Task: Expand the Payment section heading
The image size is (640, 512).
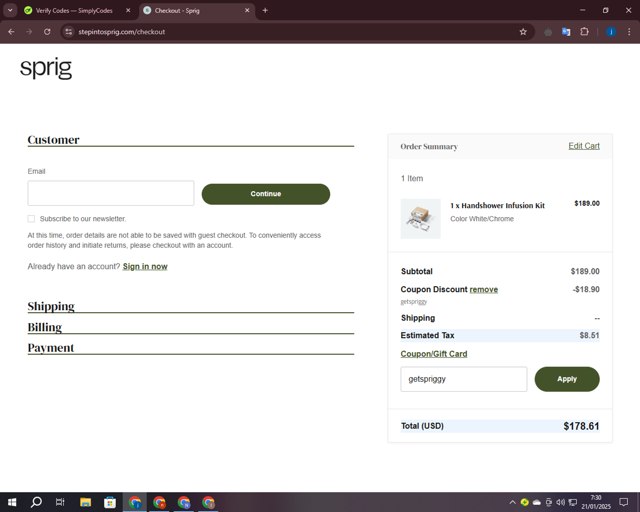Action: click(x=51, y=348)
